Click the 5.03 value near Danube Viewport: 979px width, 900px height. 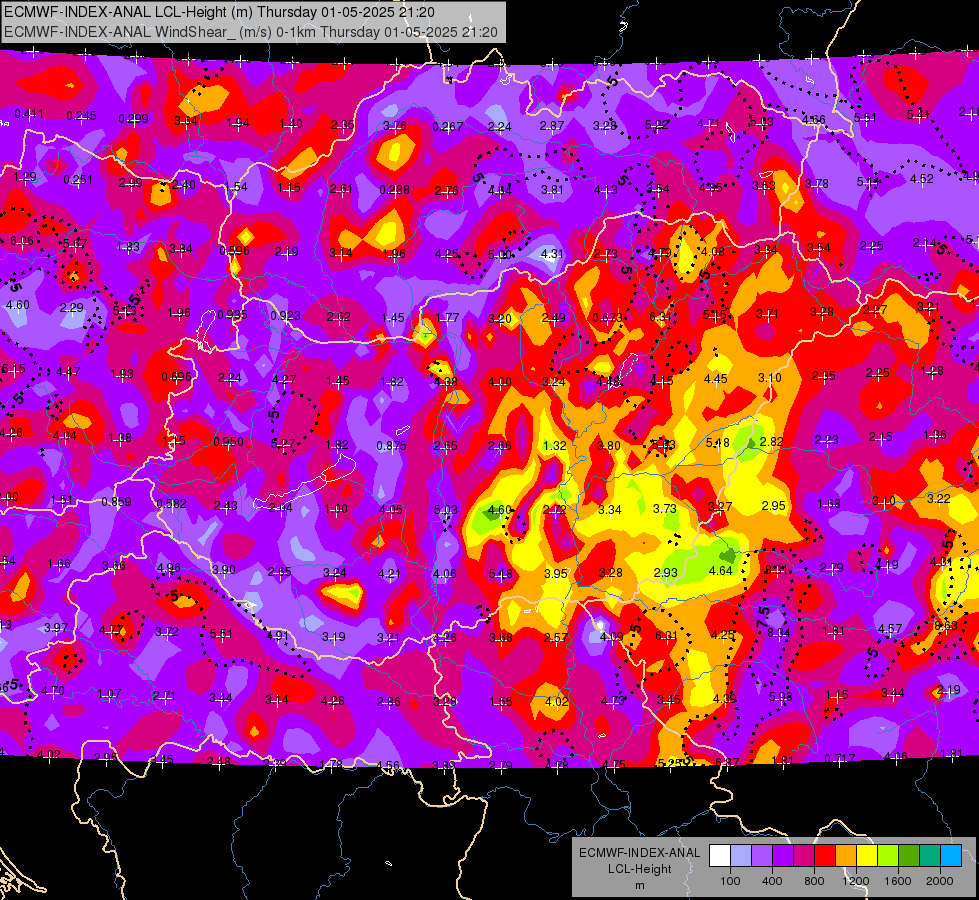(x=446, y=510)
